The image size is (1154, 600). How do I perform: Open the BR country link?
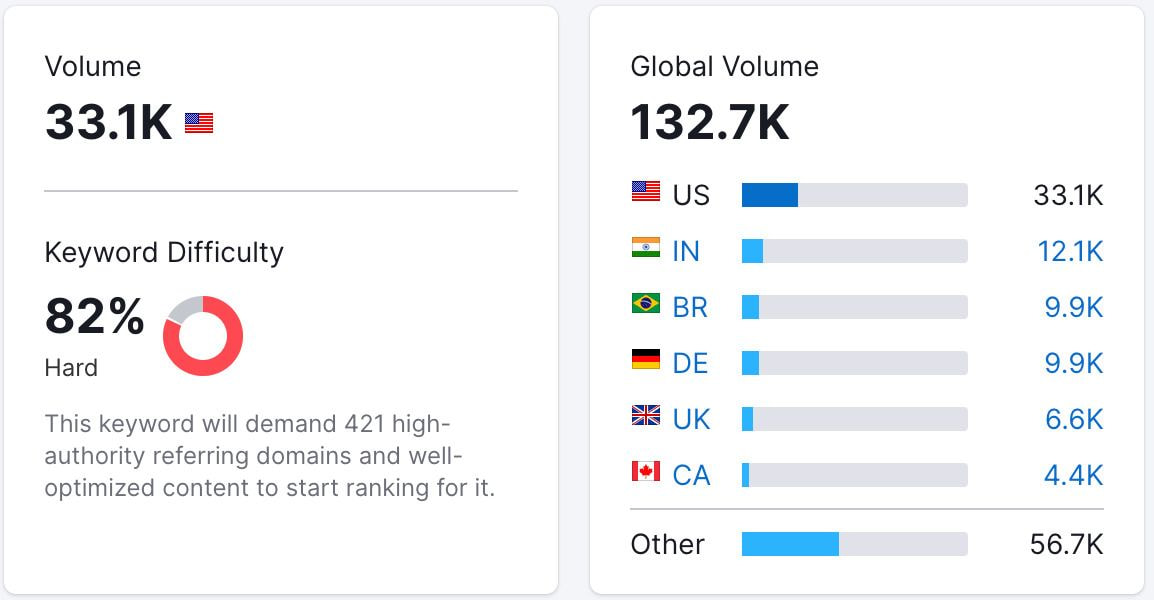690,307
